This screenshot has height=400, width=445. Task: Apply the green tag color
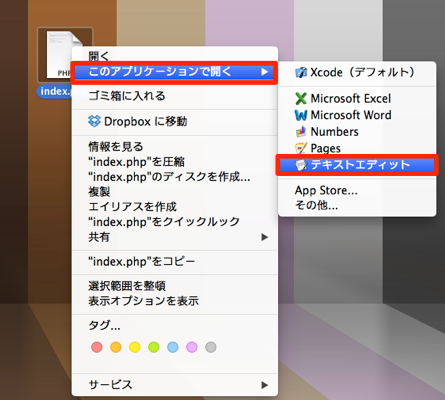(x=154, y=347)
